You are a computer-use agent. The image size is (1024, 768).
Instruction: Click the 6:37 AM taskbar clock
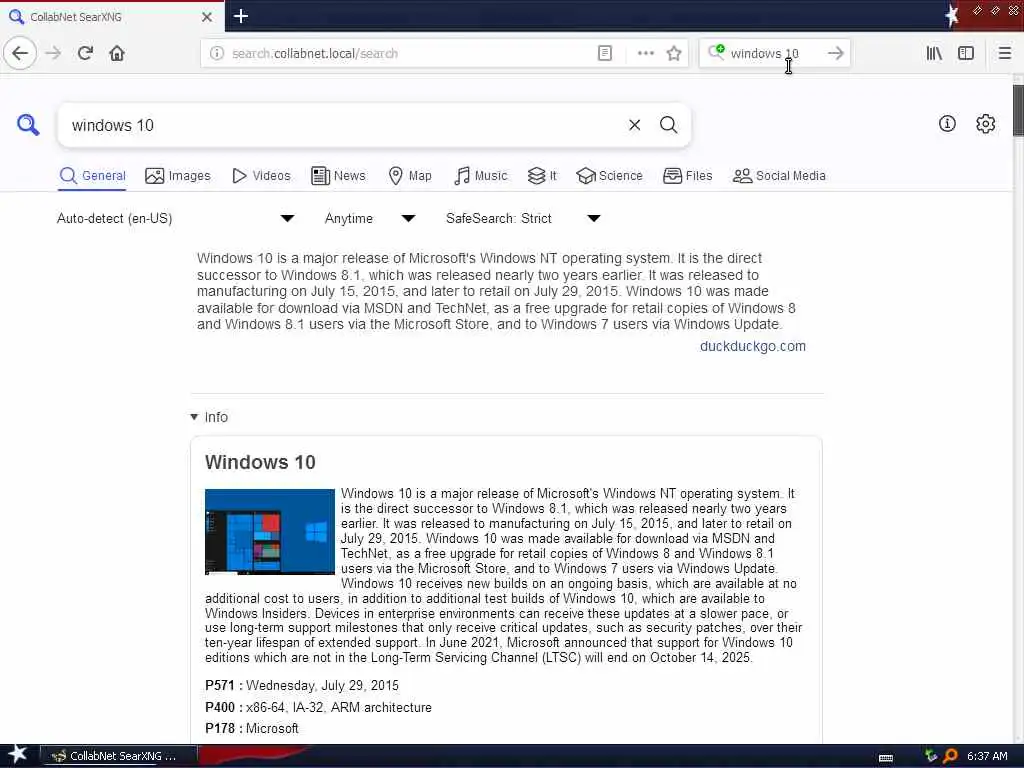pyautogui.click(x=987, y=756)
